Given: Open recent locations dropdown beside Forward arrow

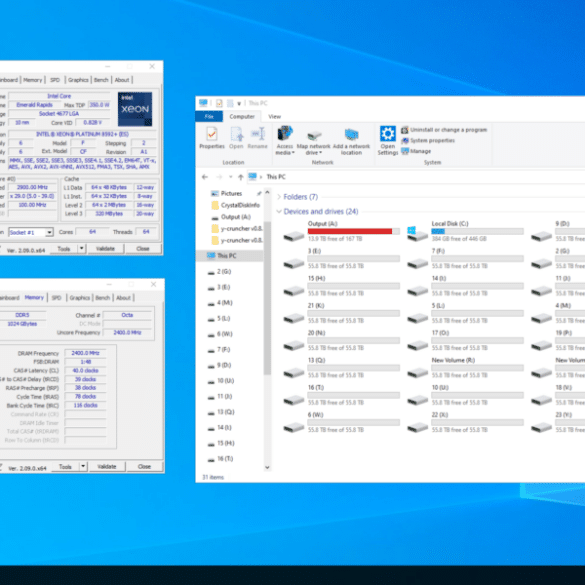Looking at the screenshot, I should pyautogui.click(x=231, y=177).
